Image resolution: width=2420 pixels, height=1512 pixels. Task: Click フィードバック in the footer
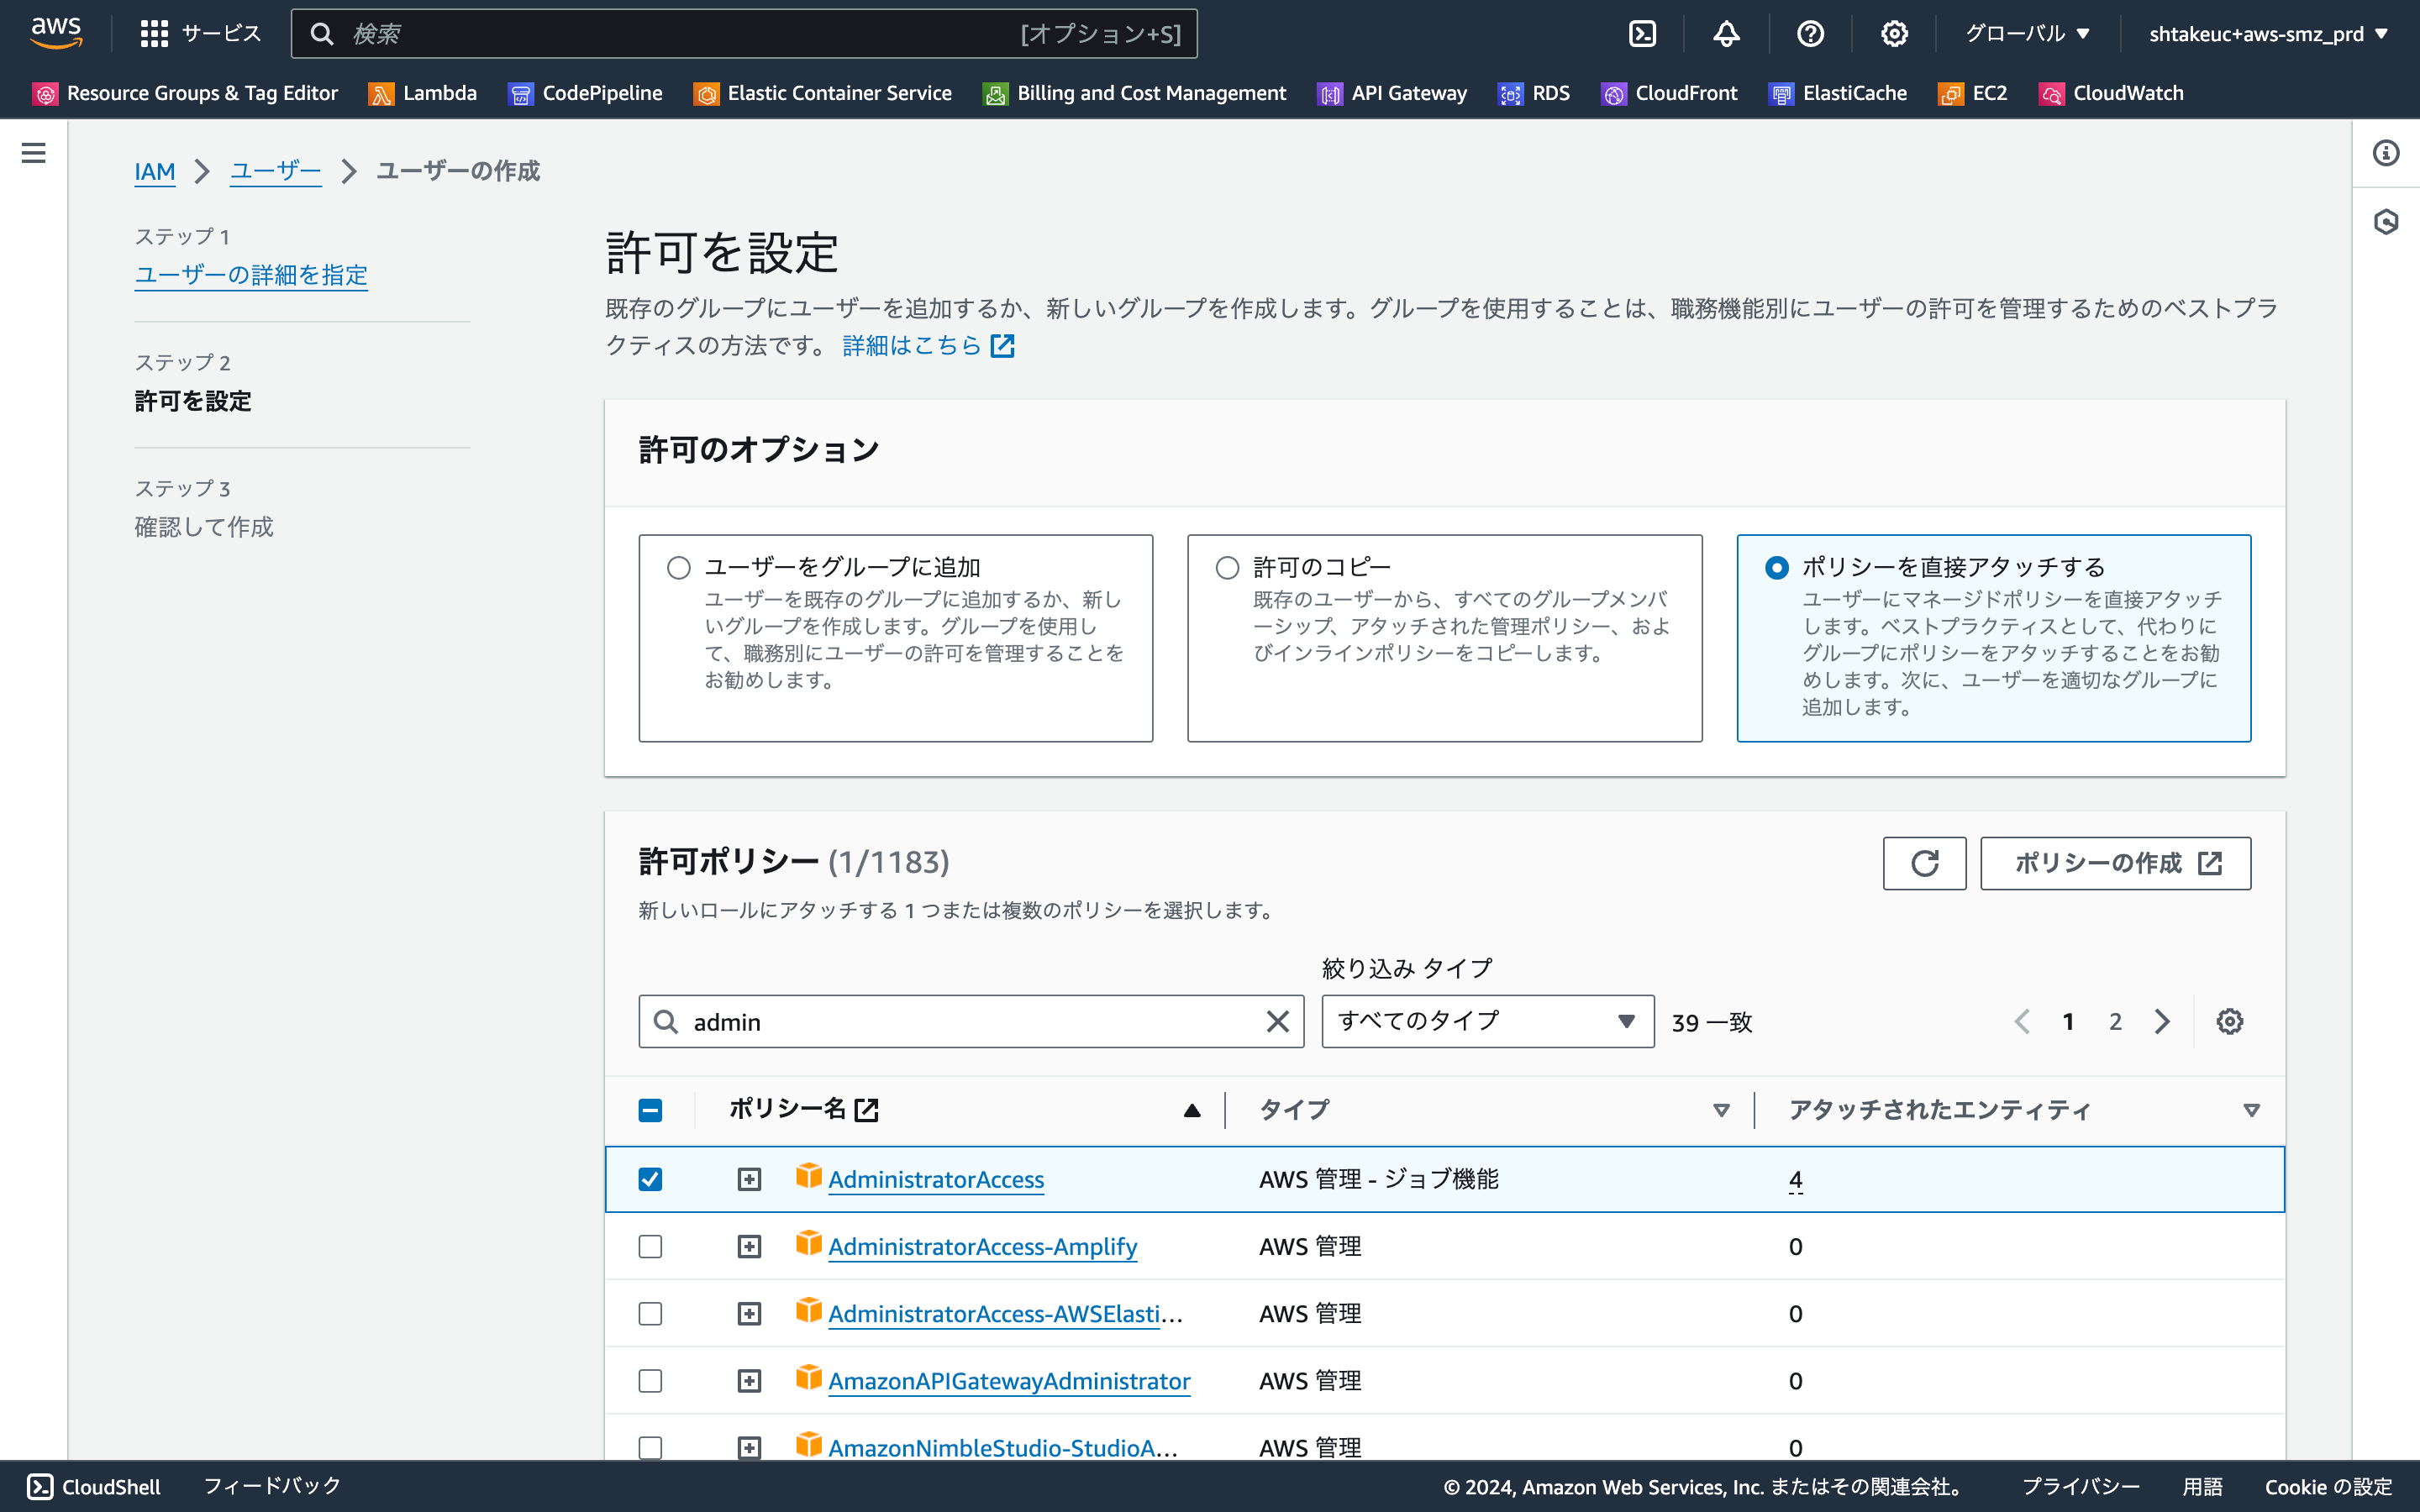tap(272, 1487)
